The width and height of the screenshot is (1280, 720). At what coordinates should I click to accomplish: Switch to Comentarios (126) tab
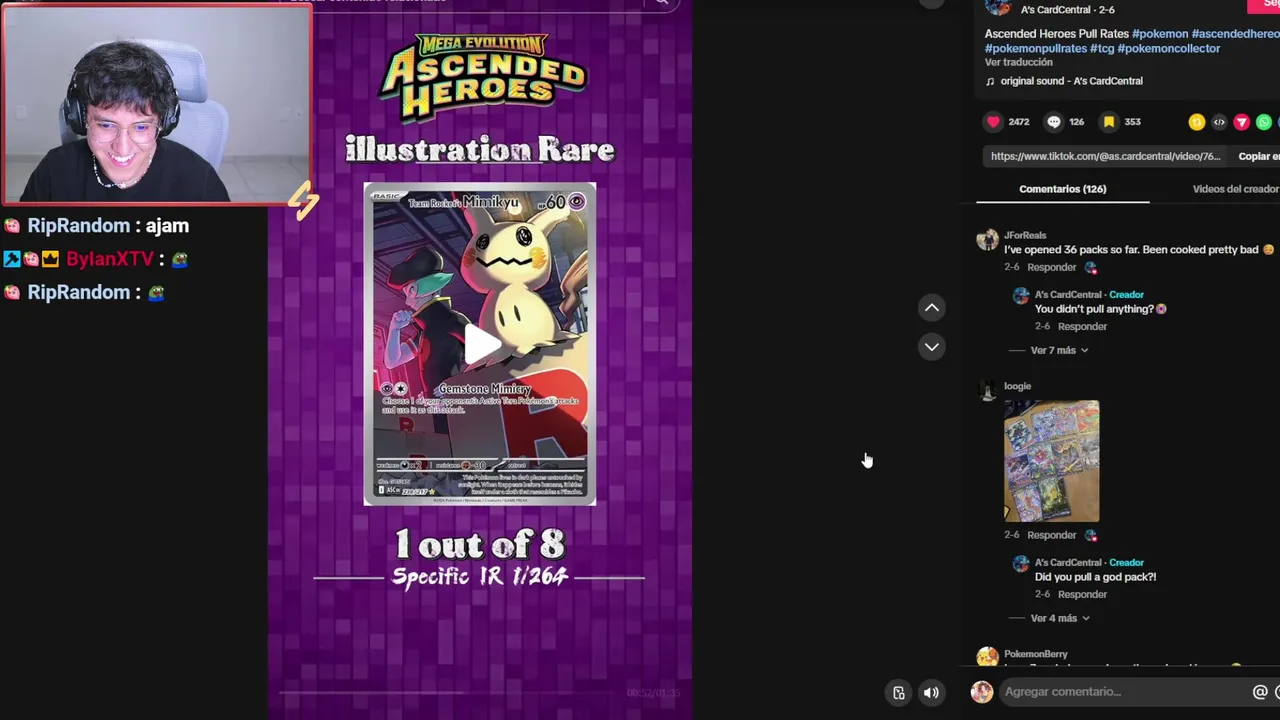tap(1062, 189)
